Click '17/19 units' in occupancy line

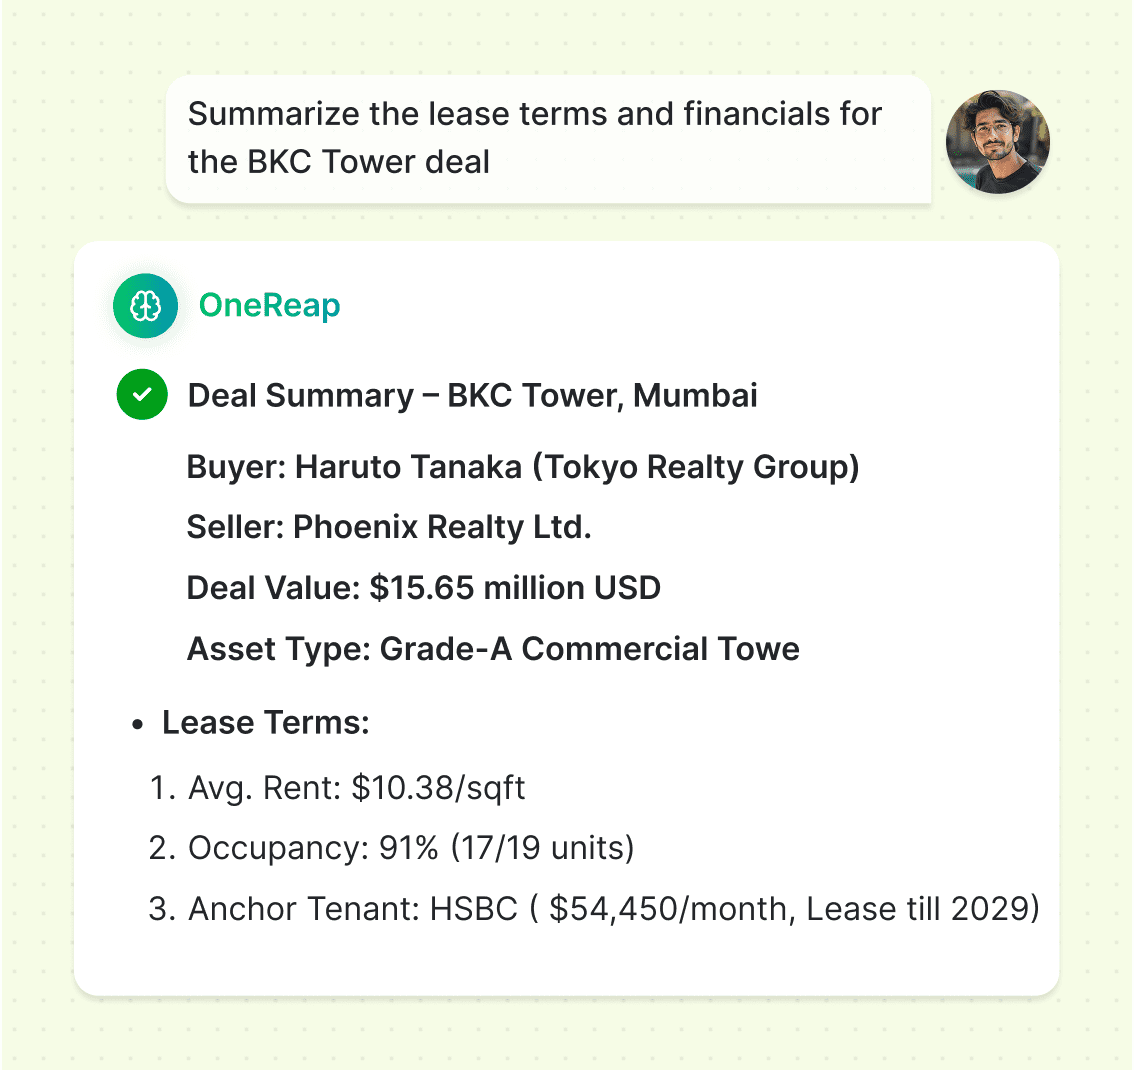click(x=542, y=849)
